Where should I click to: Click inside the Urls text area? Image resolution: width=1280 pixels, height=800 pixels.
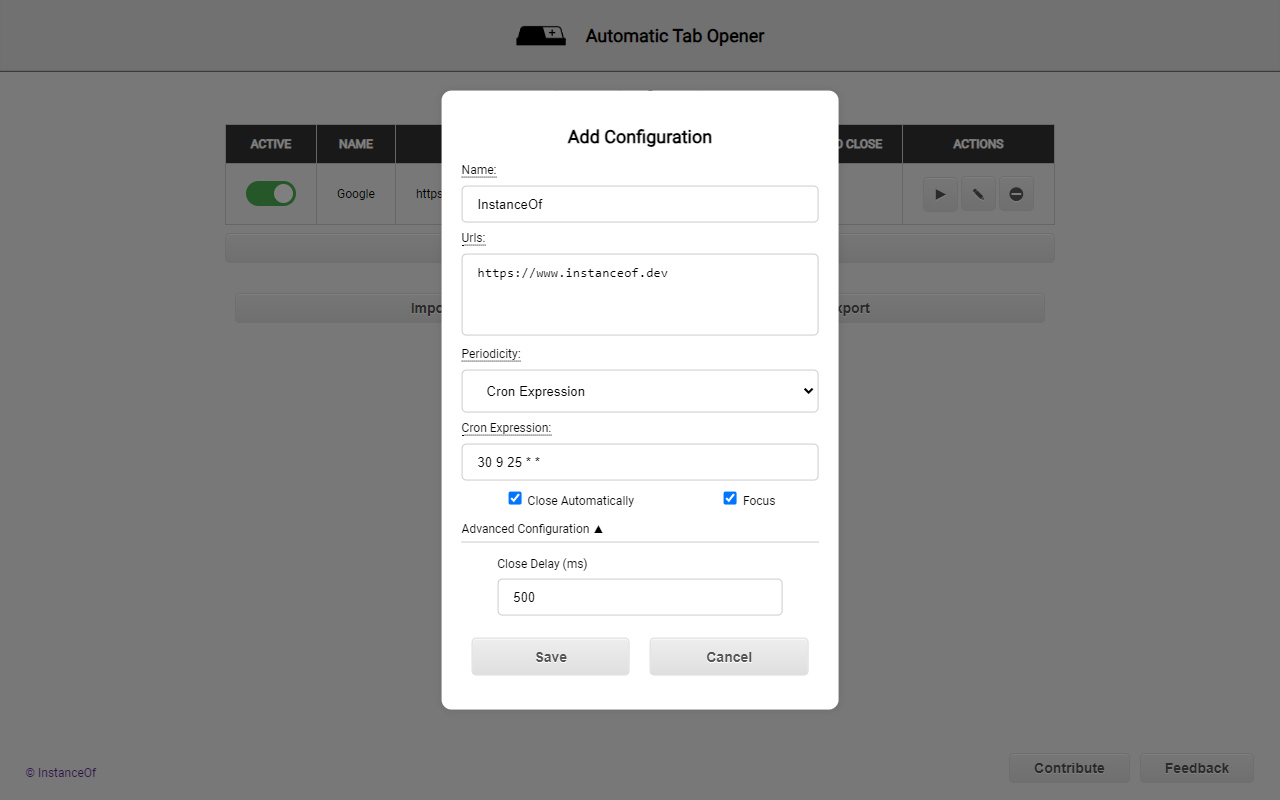[640, 294]
